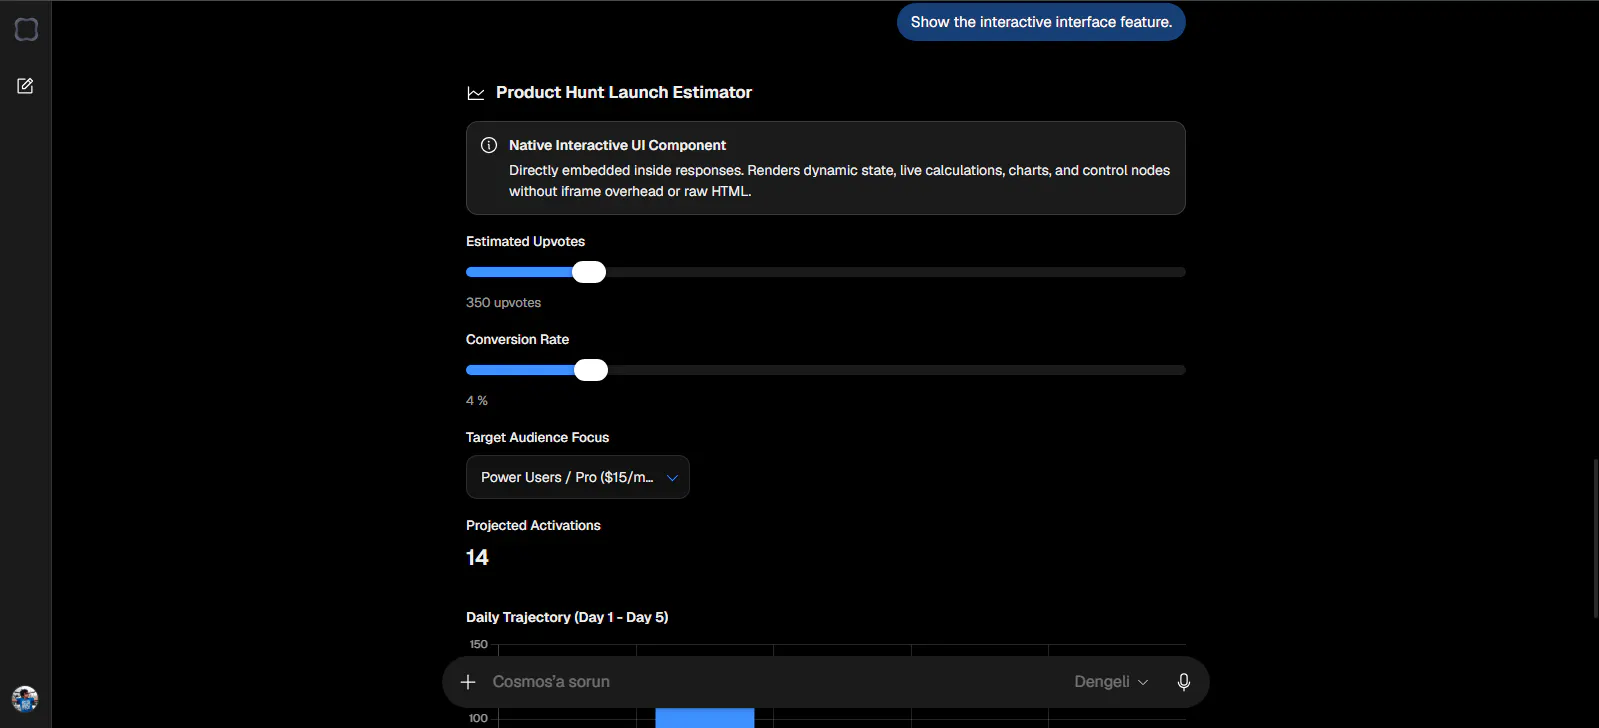Click the 'Product Hunt Launch Estimator' heading
This screenshot has width=1599, height=728.
(x=624, y=92)
